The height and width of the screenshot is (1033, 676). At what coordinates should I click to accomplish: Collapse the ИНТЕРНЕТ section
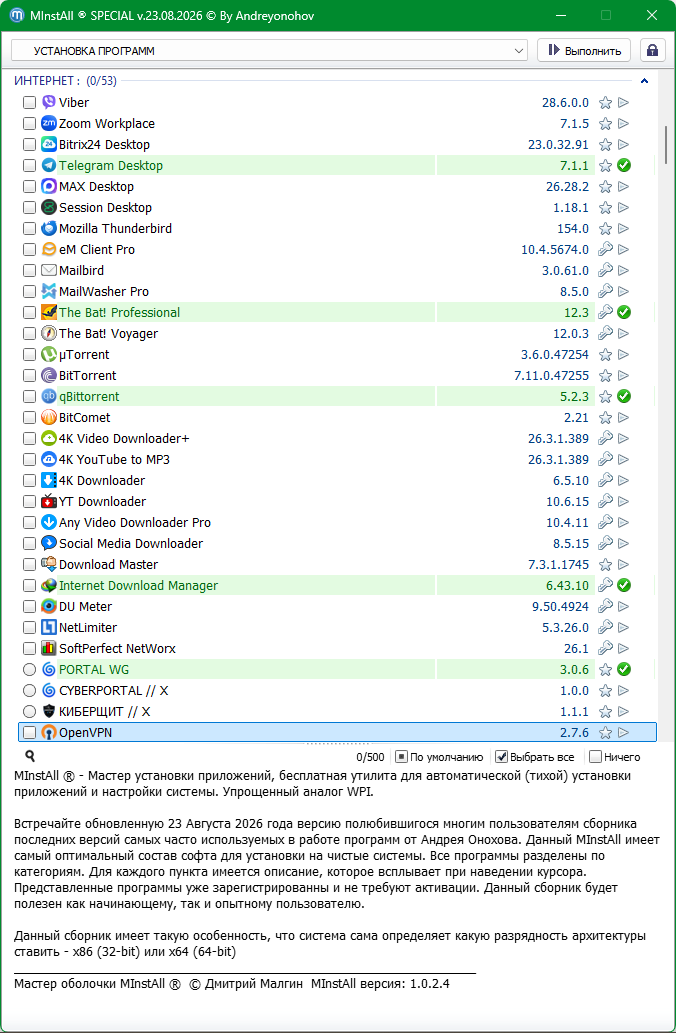pyautogui.click(x=644, y=81)
